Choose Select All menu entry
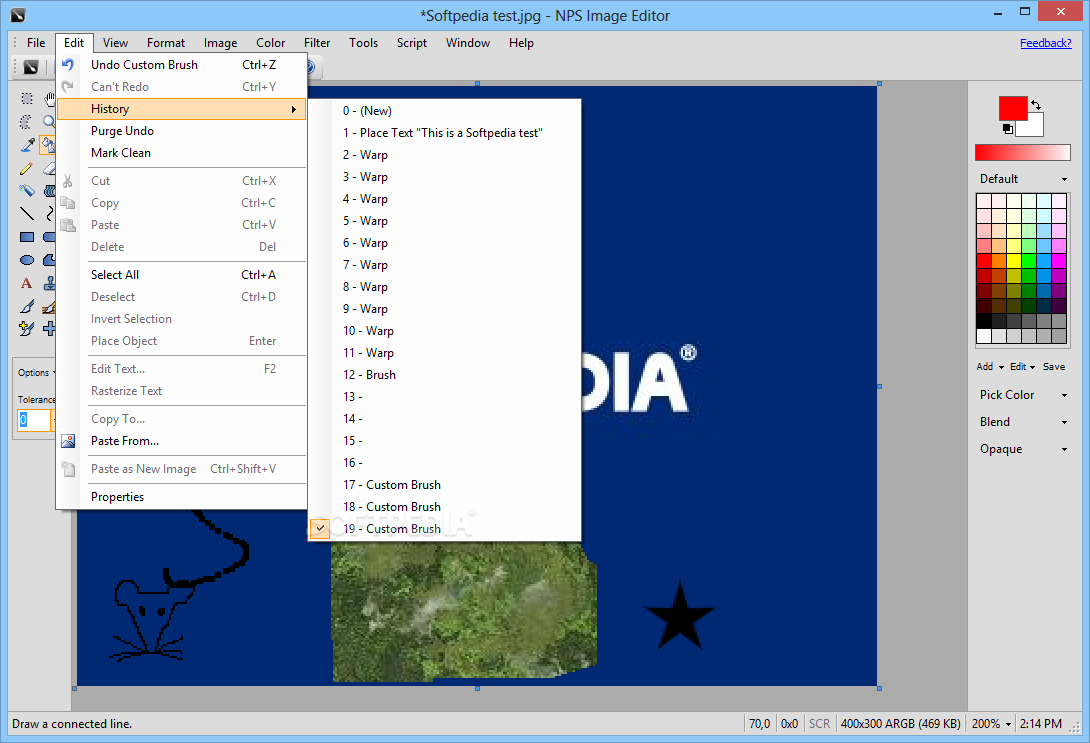The width and height of the screenshot is (1090, 743). tap(181, 275)
